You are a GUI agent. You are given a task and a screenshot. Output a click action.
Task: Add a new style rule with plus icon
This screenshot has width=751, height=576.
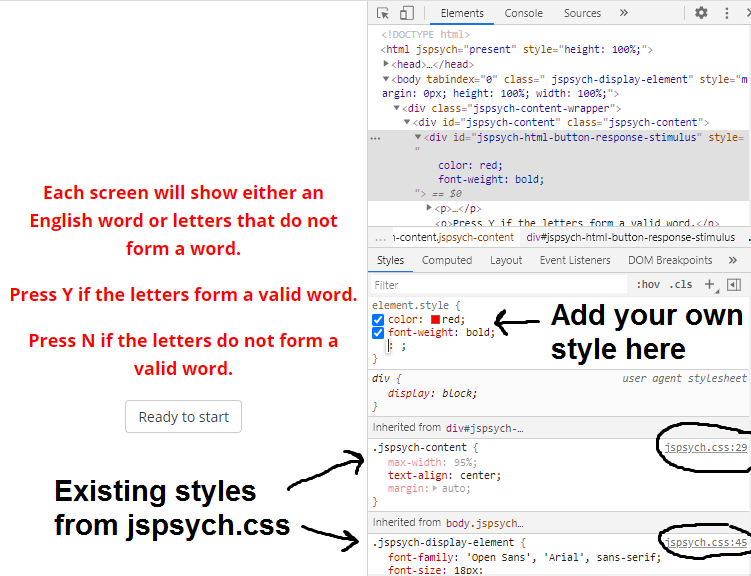tap(710, 284)
